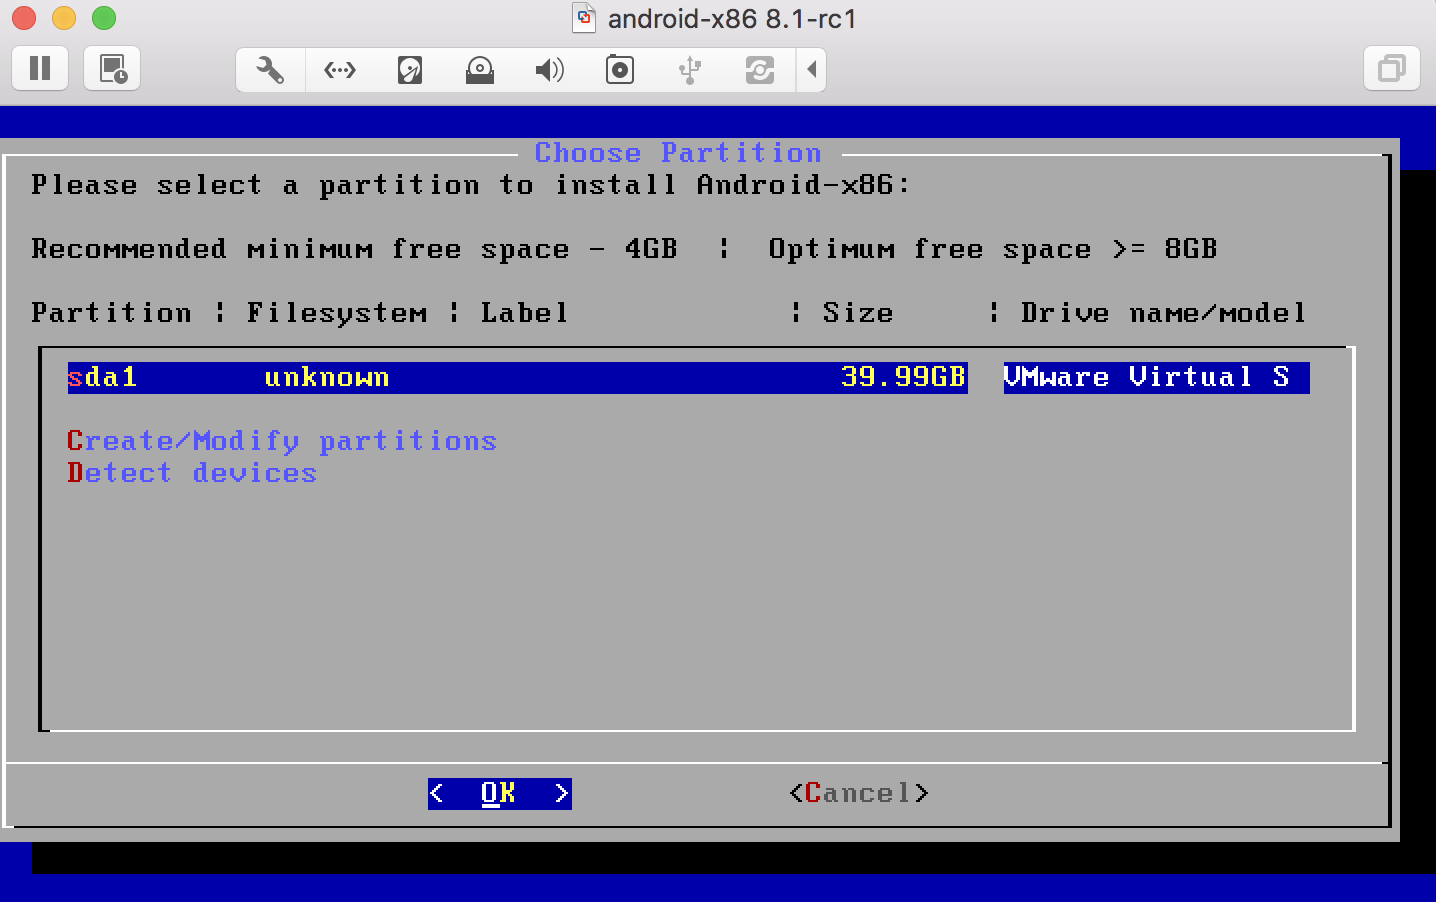Enter full screen using the top-right icon

tap(1391, 69)
